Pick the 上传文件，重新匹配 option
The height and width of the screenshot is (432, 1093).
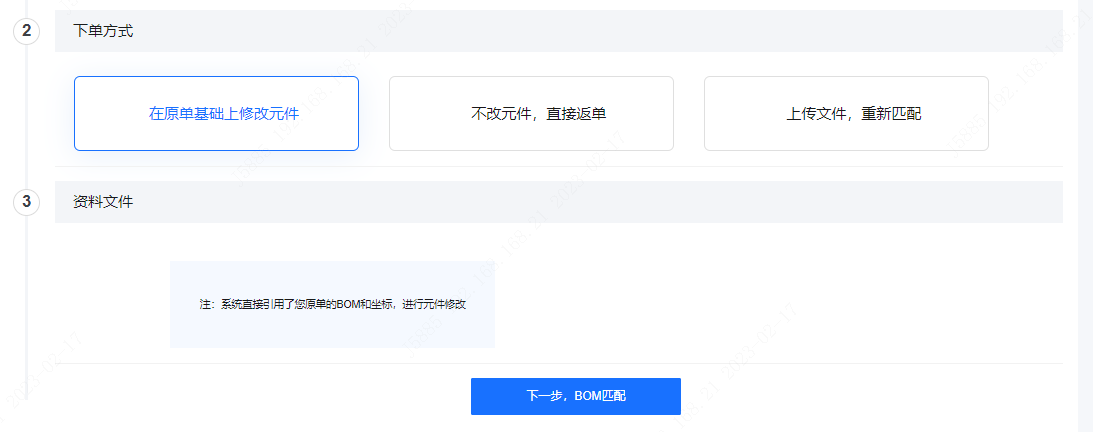click(x=846, y=113)
